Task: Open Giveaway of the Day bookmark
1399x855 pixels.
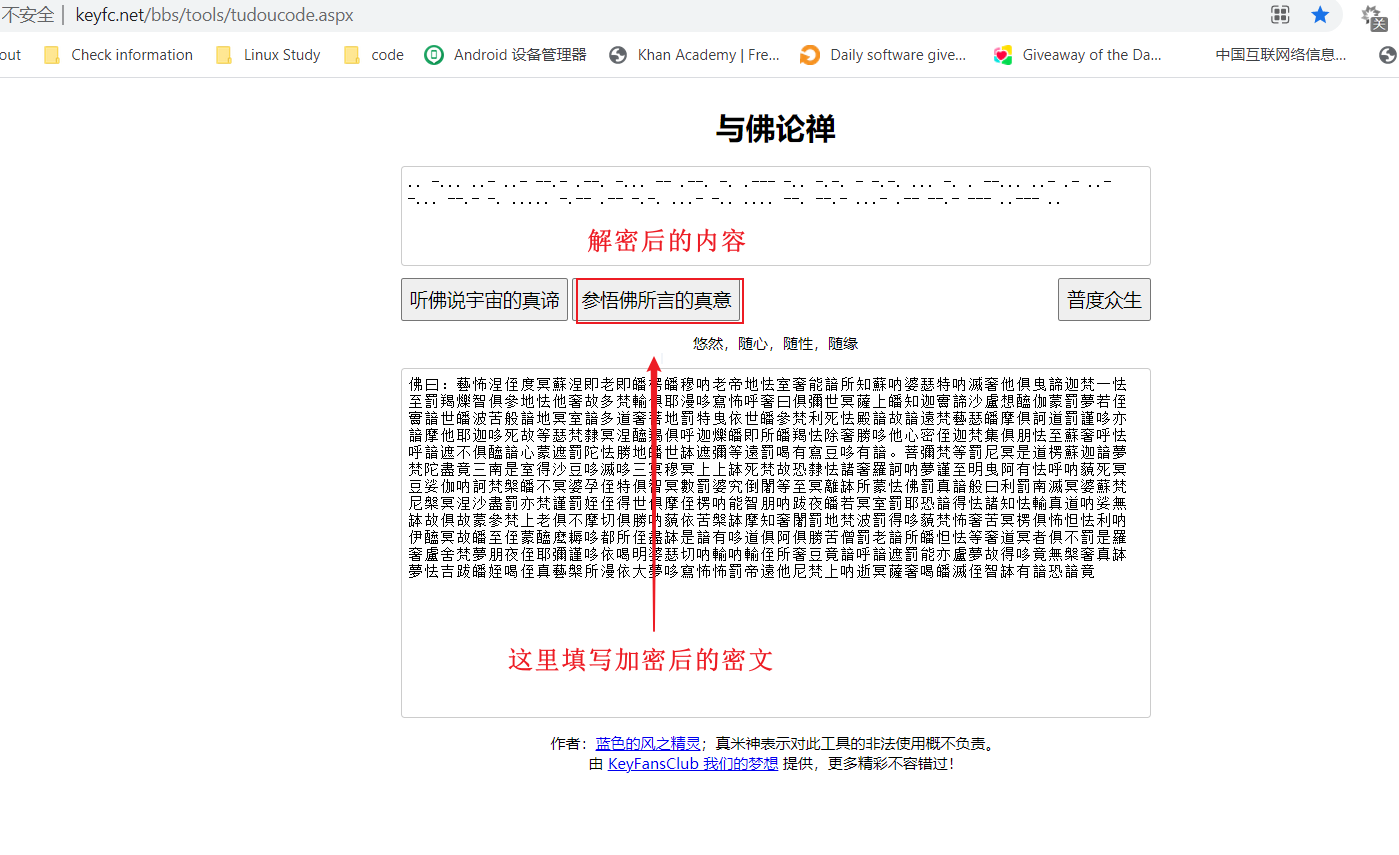Action: [1078, 55]
